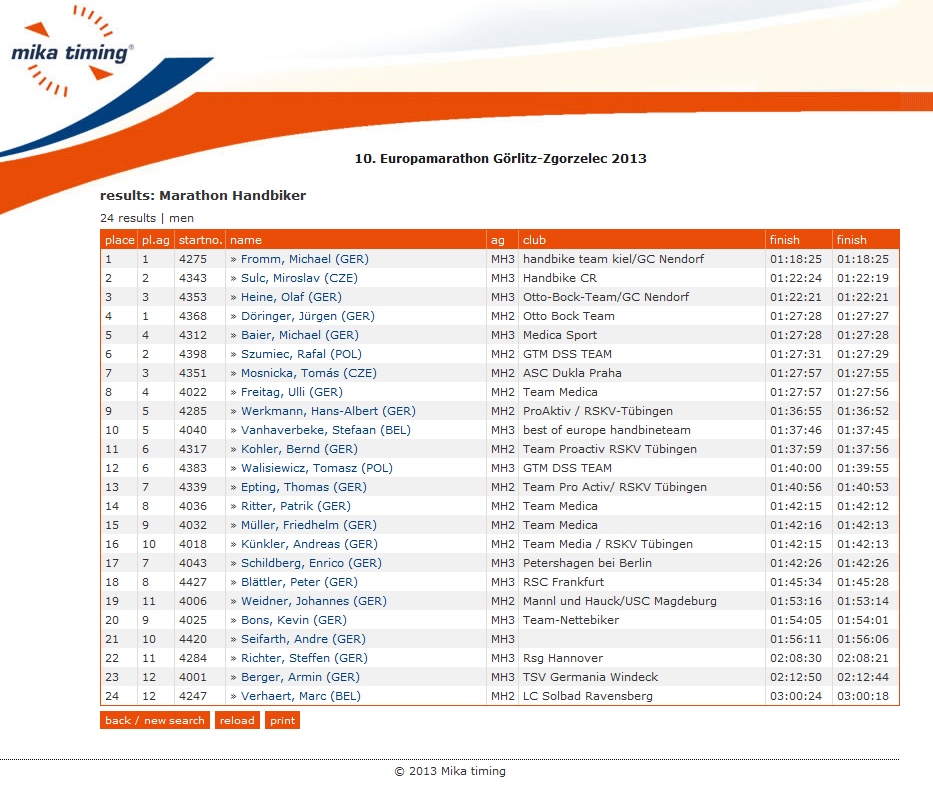Image resolution: width=933 pixels, height=789 pixels.
Task: Click finish time 03:00:24
Action: click(796, 697)
